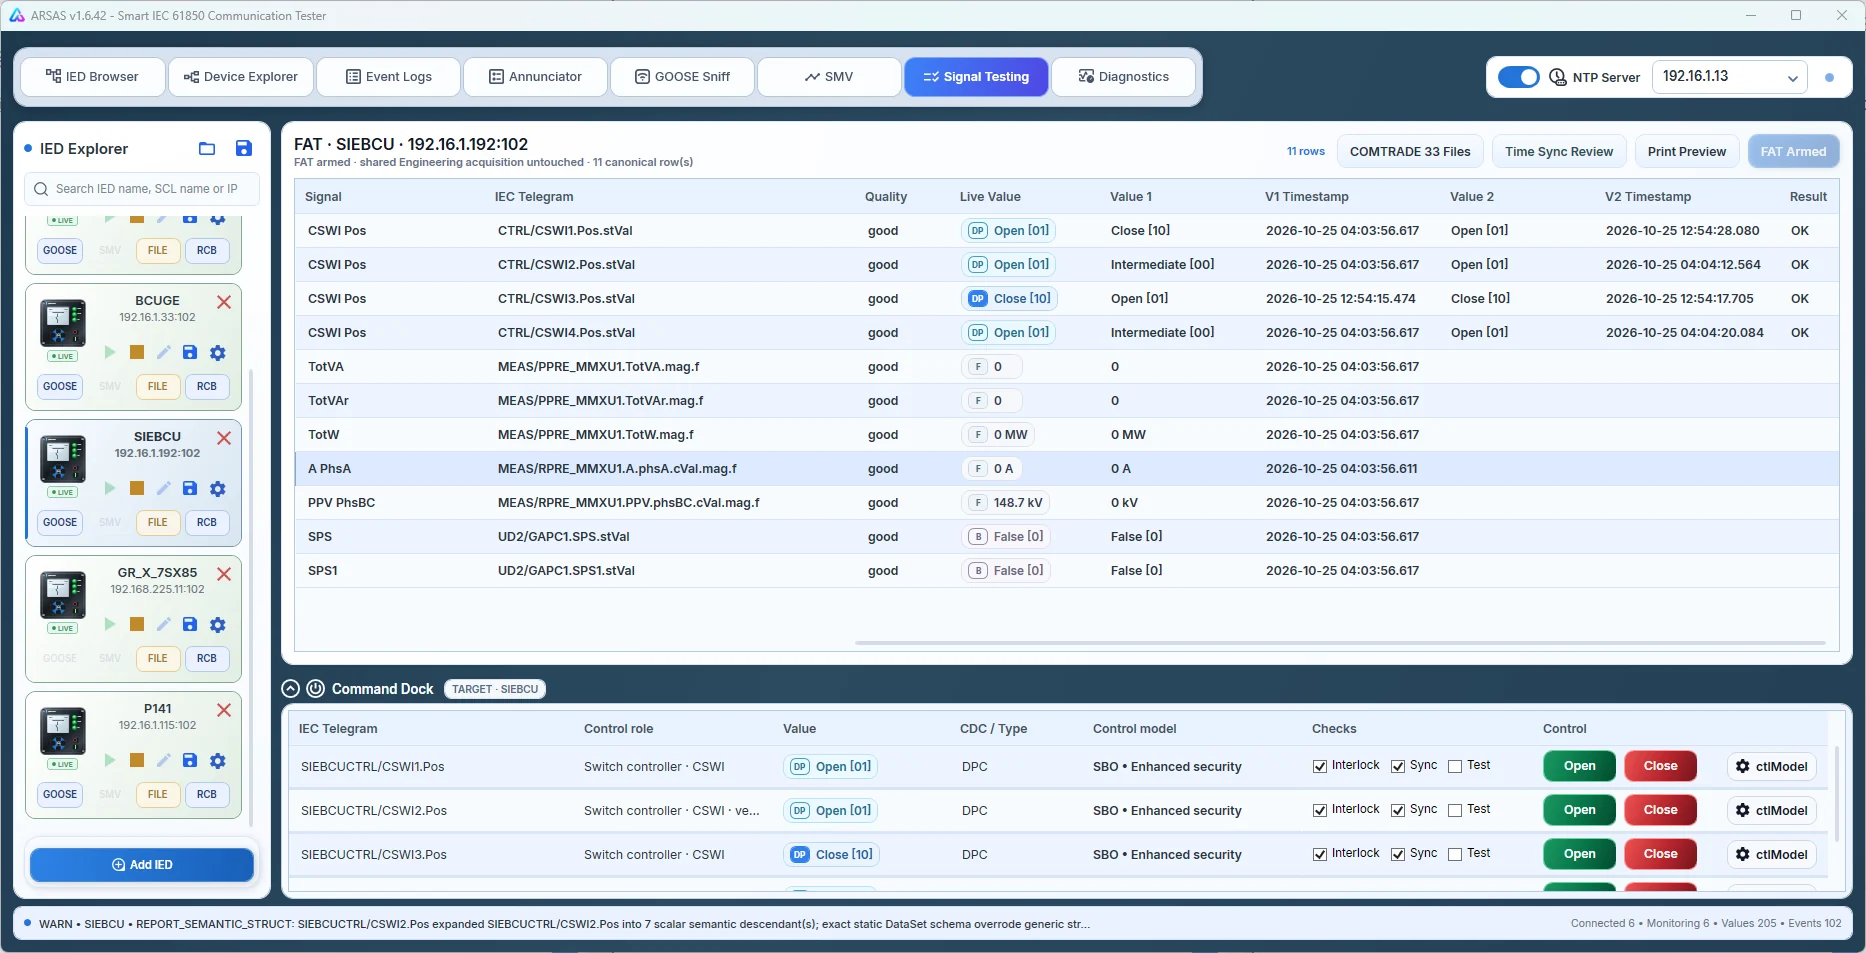Collapse the Command Dock chevron

tap(291, 689)
